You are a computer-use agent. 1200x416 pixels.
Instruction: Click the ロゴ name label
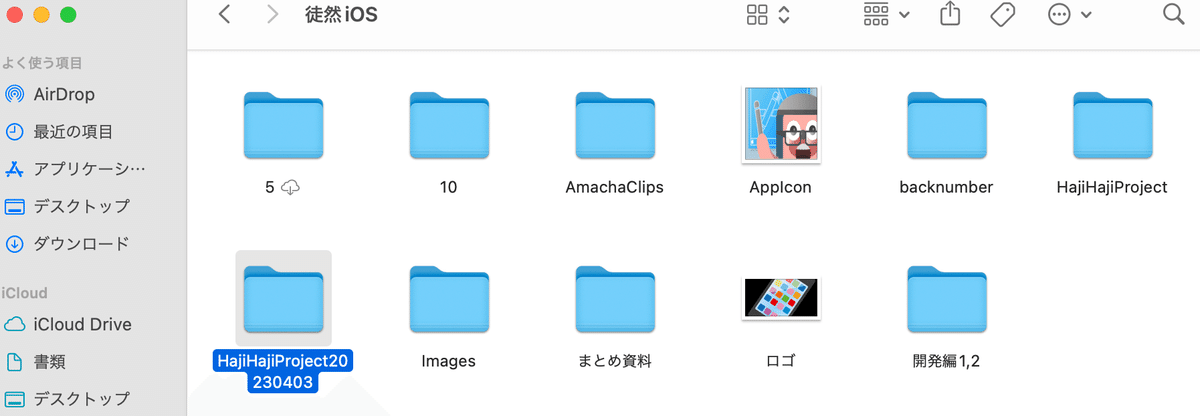781,361
